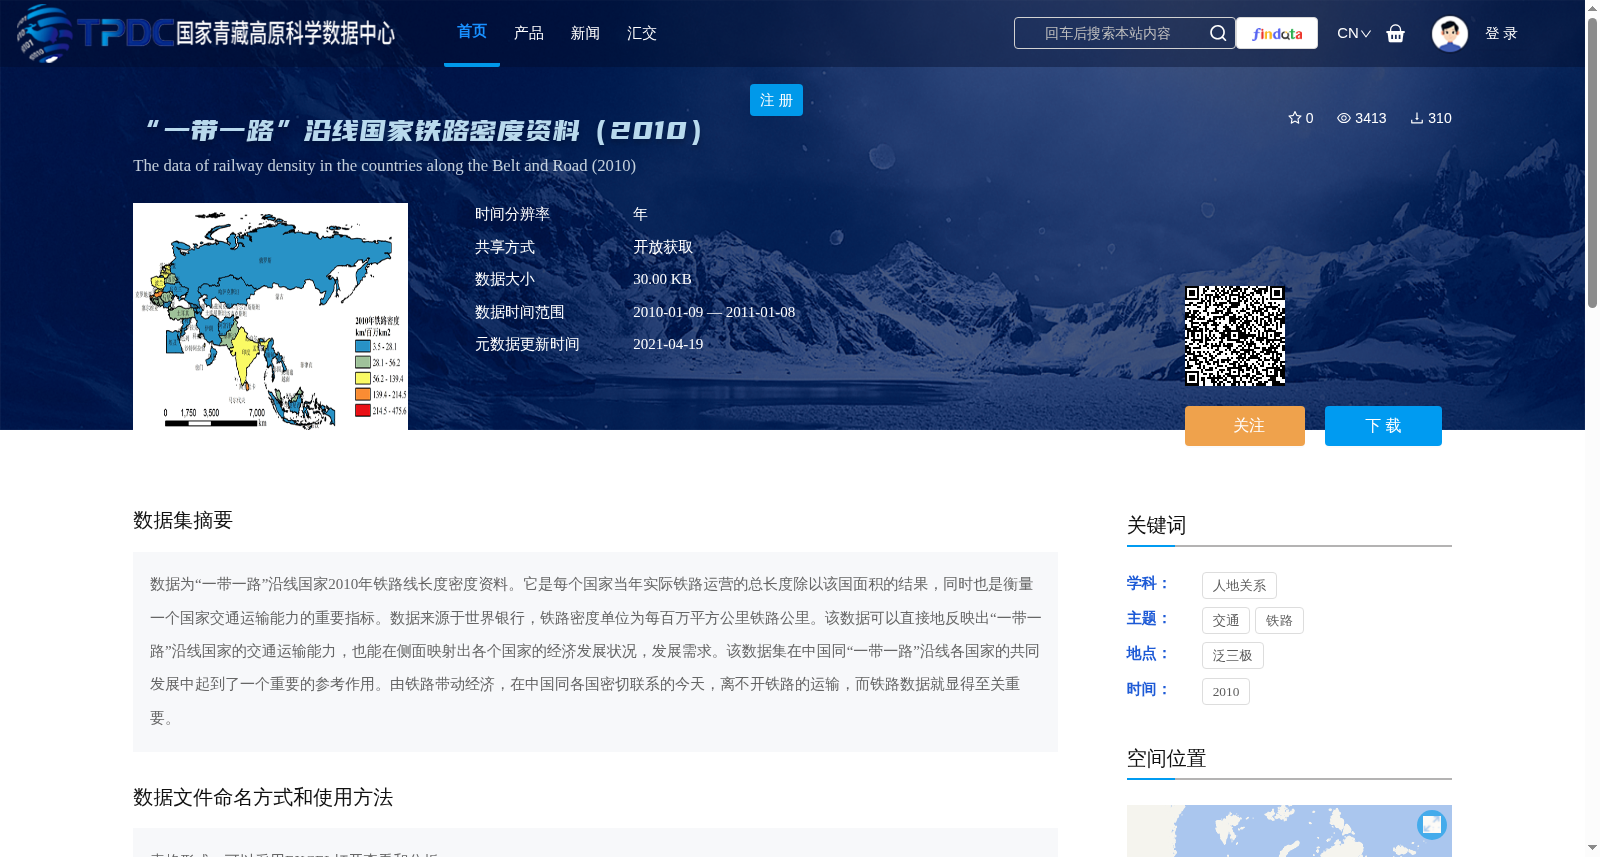
Task: Click the 人地关系 keyword tag
Action: [1239, 585]
